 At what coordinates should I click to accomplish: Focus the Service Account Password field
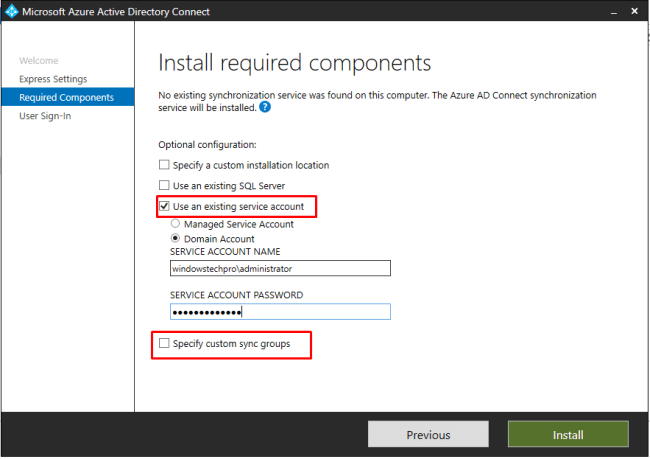pyautogui.click(x=280, y=312)
